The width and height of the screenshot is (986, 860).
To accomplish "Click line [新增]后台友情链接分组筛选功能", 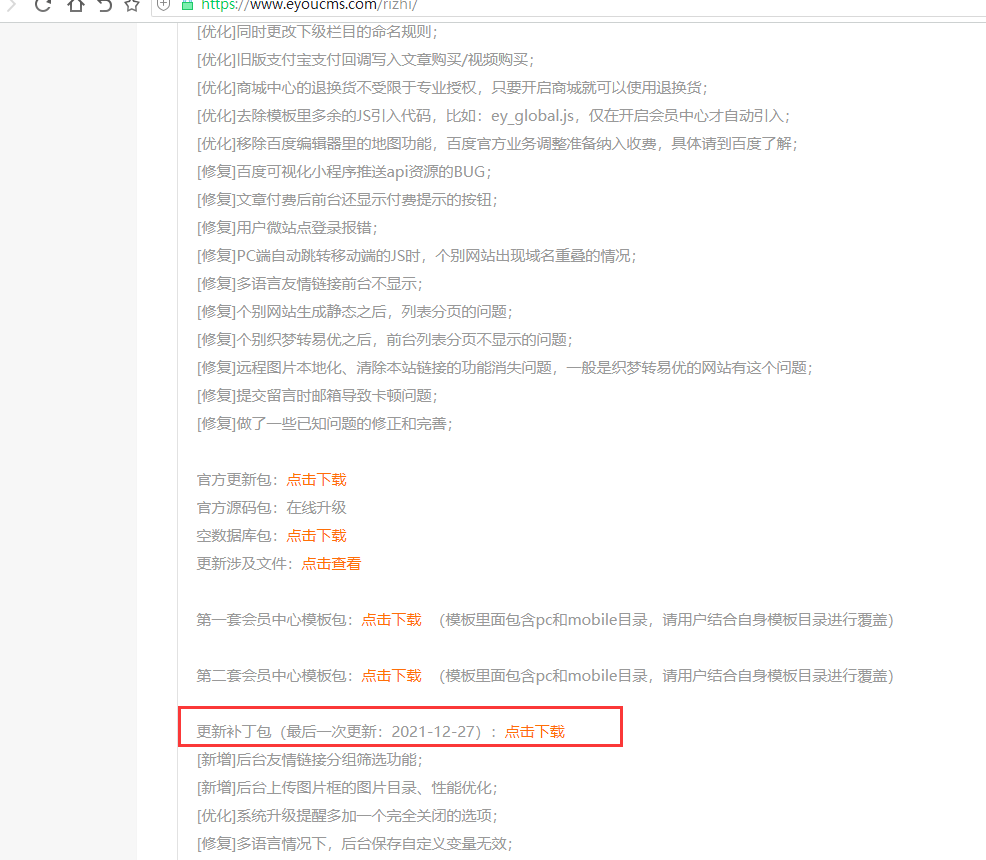I will (x=309, y=759).
